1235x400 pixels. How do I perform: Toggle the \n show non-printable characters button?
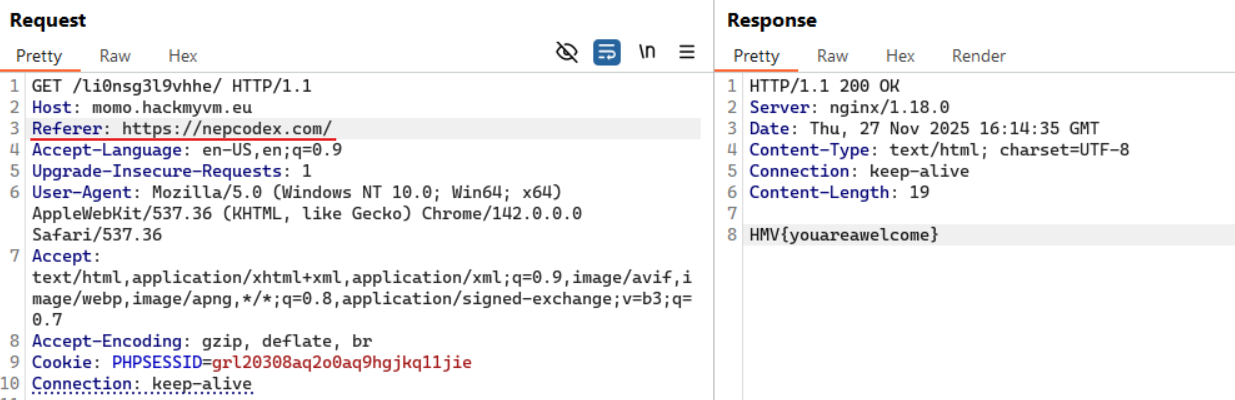pos(647,53)
